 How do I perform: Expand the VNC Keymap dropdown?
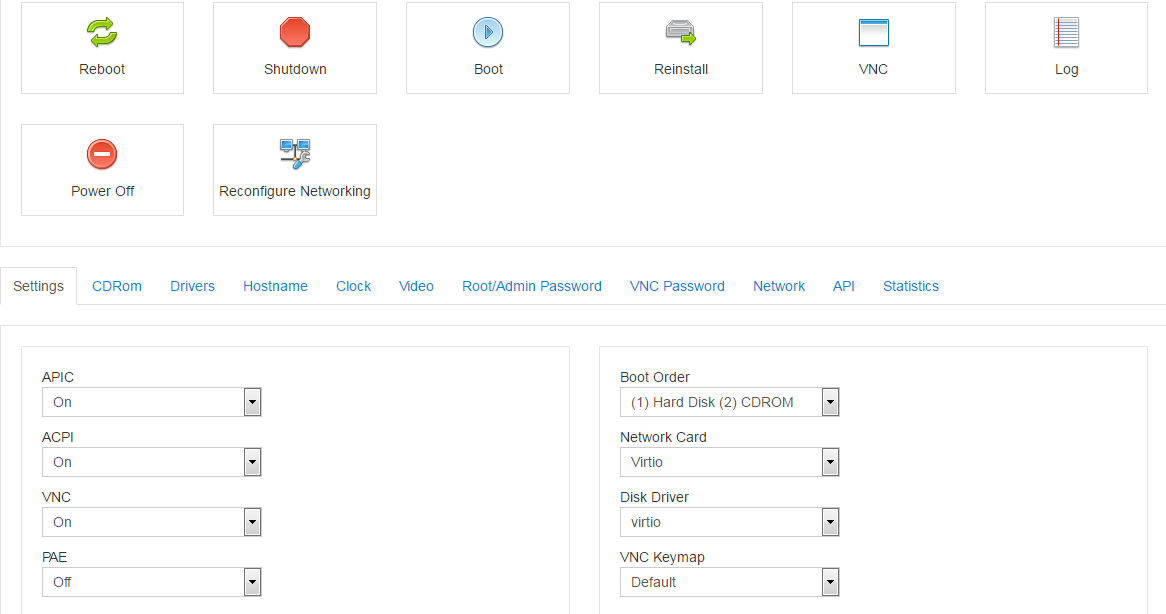pos(729,582)
